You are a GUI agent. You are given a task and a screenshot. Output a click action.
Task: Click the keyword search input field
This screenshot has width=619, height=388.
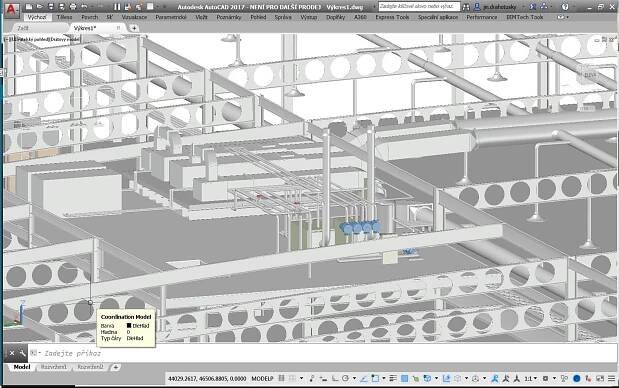pos(419,7)
